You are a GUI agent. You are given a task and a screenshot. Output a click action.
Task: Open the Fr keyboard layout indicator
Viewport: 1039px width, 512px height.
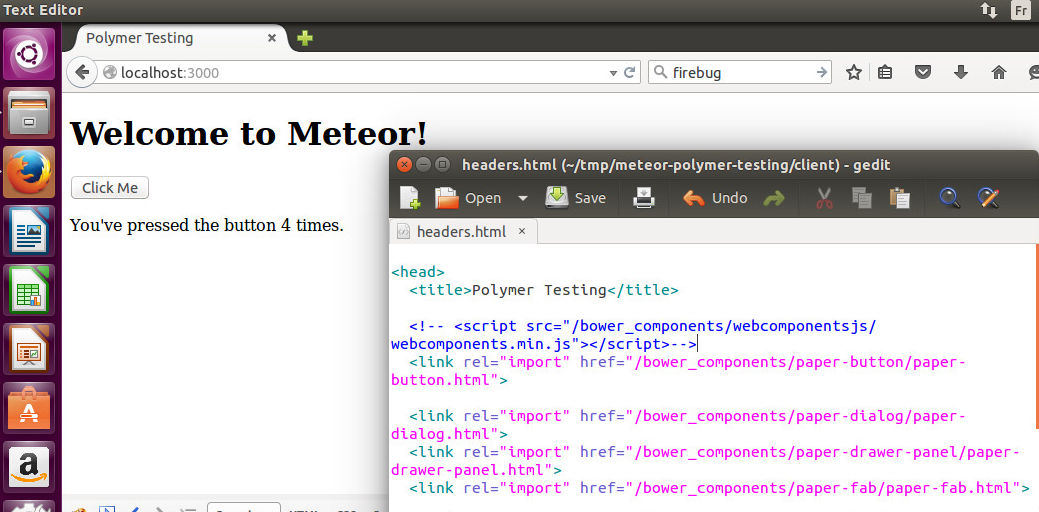(1020, 10)
